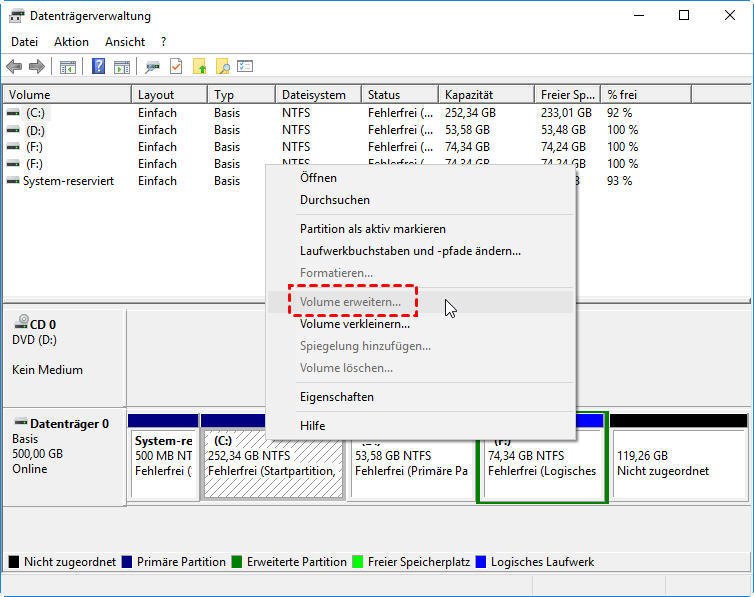This screenshot has width=754, height=597.
Task: Click the 252,34 GB capacity cell
Action: (470, 113)
